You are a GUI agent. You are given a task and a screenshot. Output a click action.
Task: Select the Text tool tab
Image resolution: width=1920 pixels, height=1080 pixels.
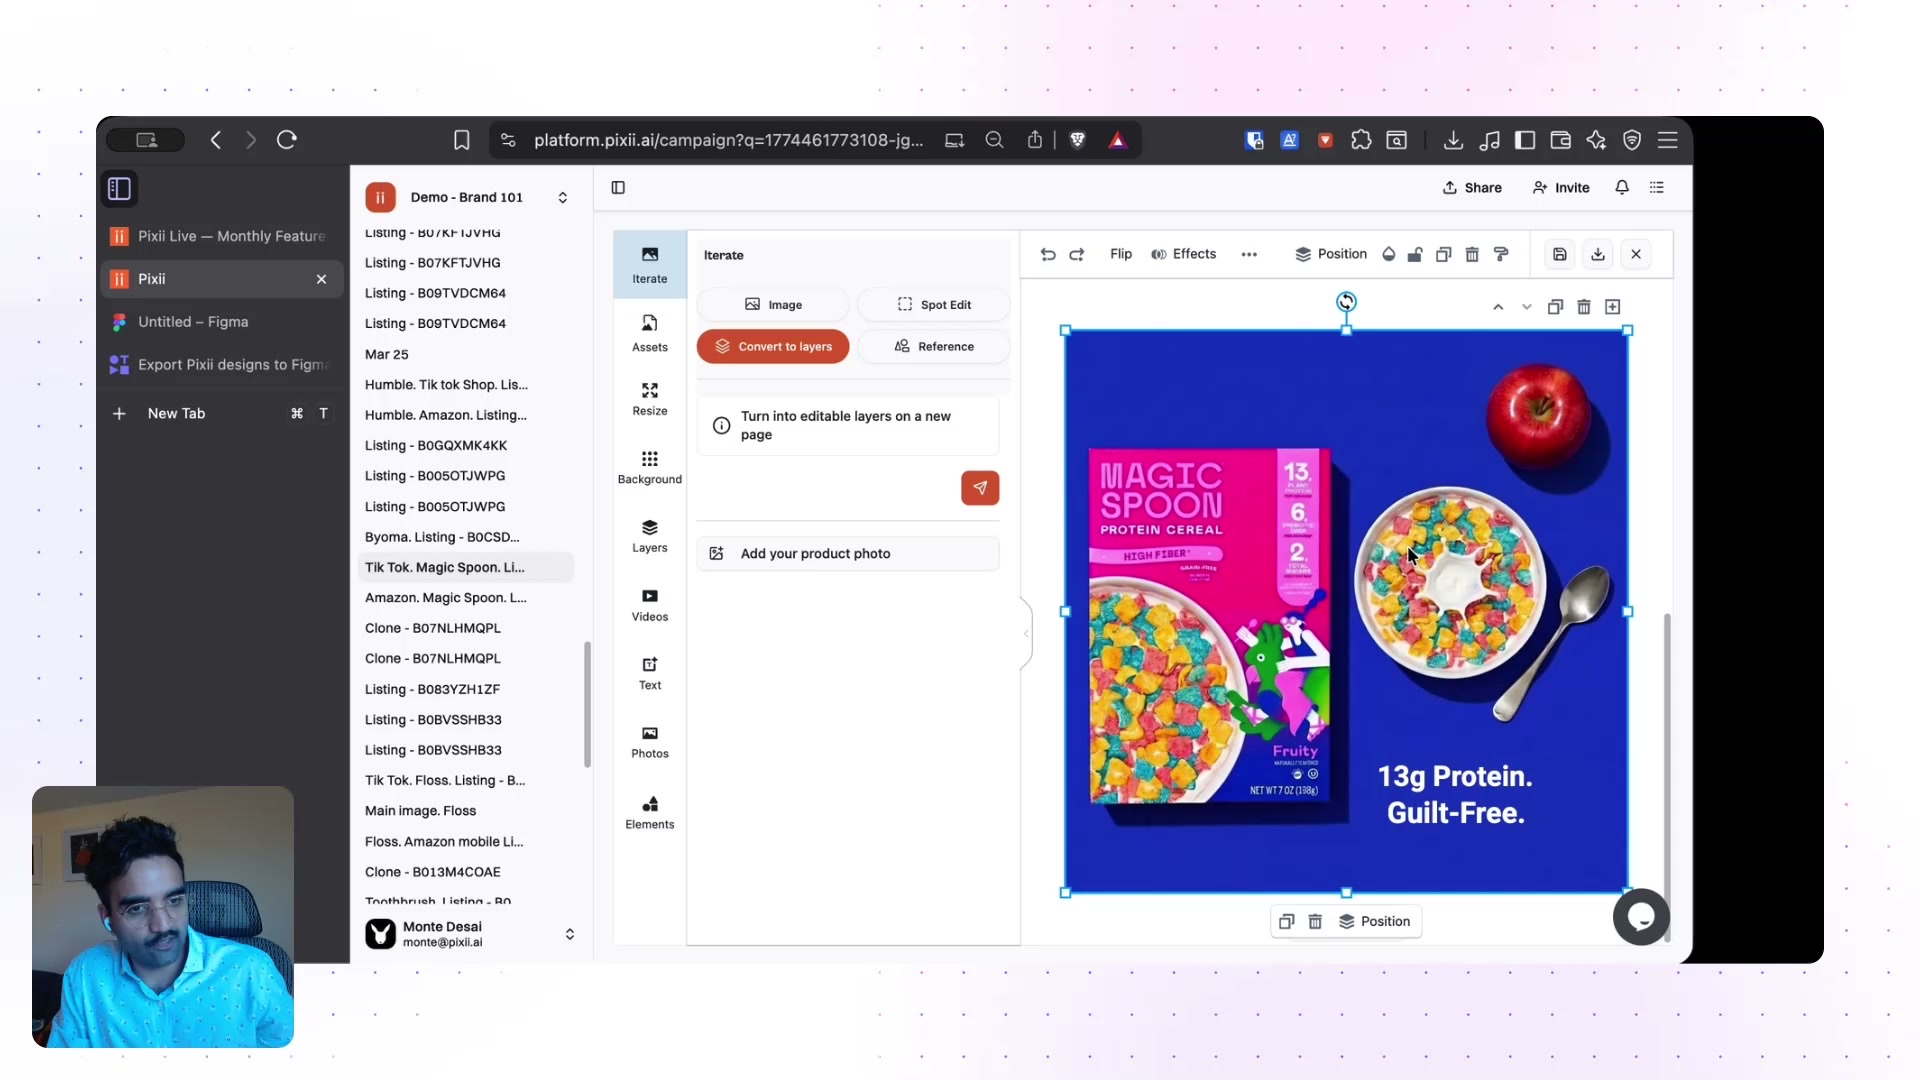650,674
